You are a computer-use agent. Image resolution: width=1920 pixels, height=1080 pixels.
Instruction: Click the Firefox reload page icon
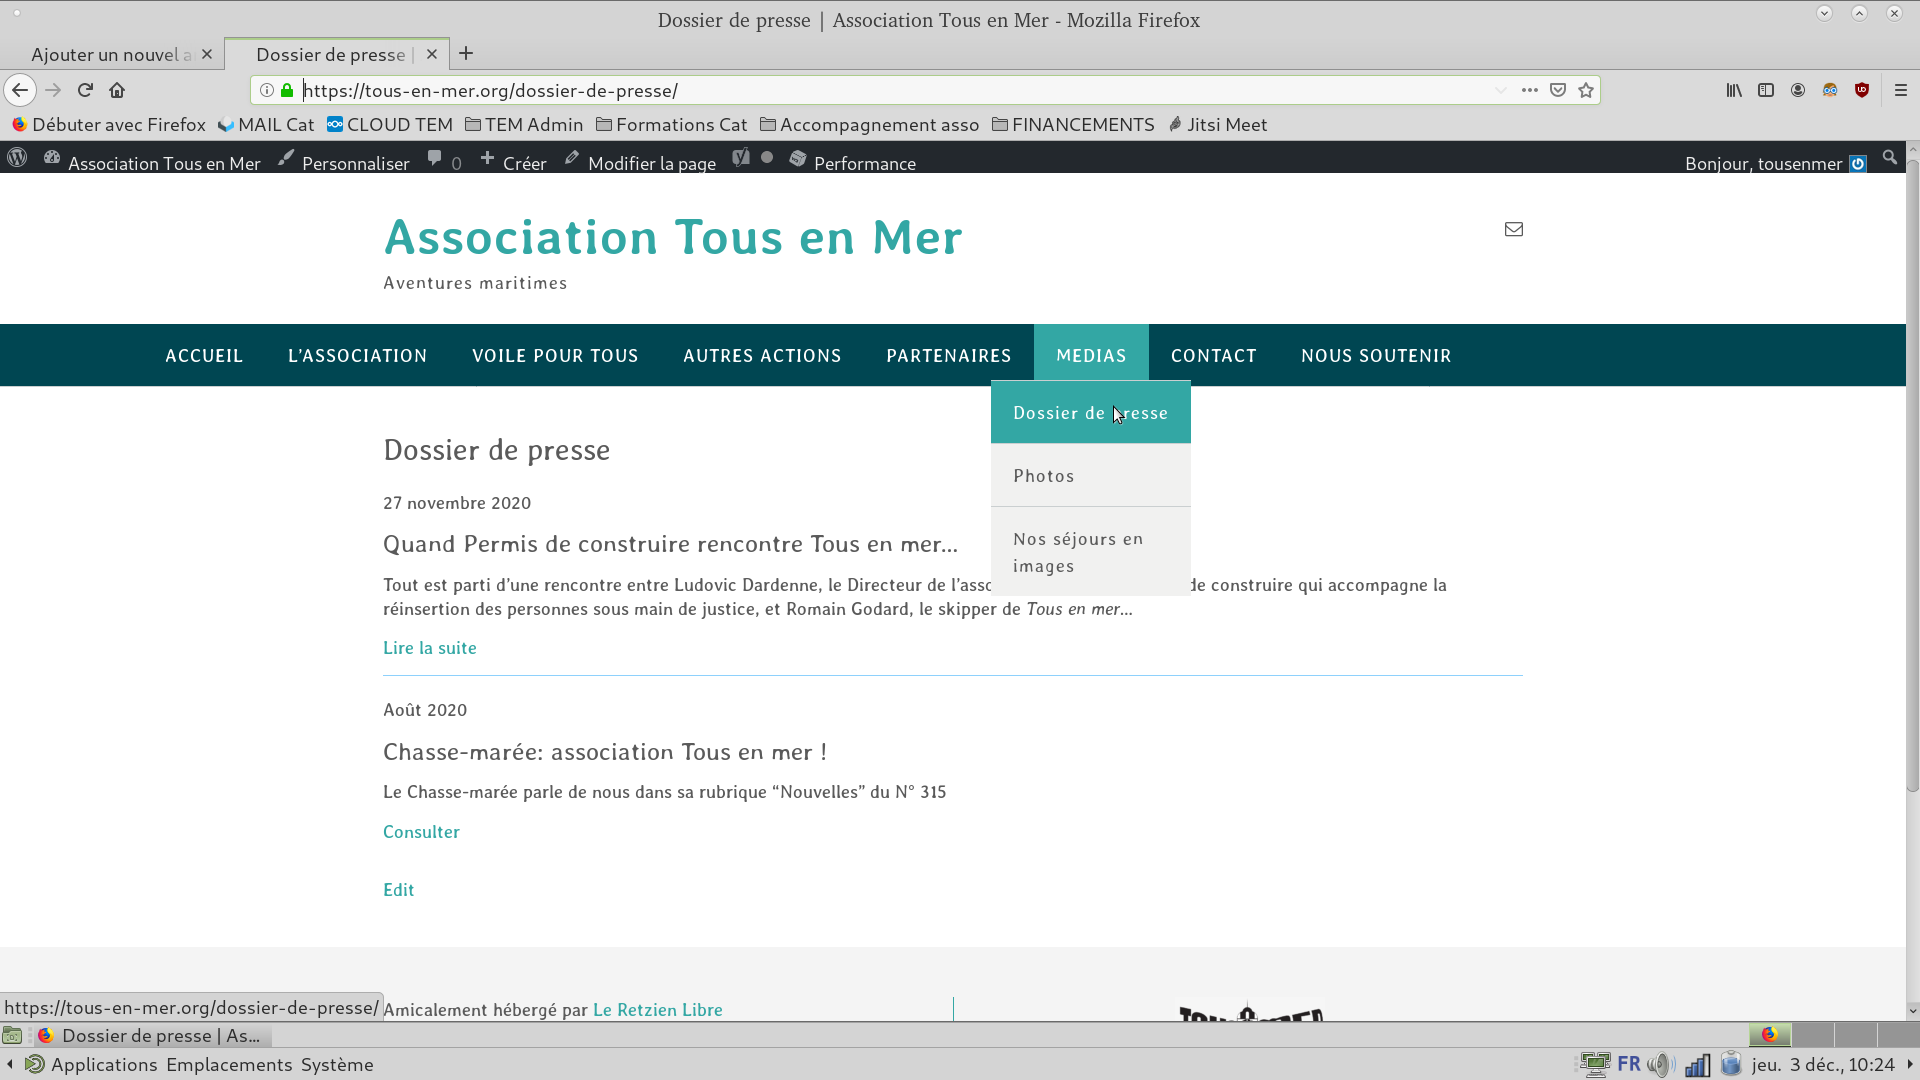pos(85,90)
